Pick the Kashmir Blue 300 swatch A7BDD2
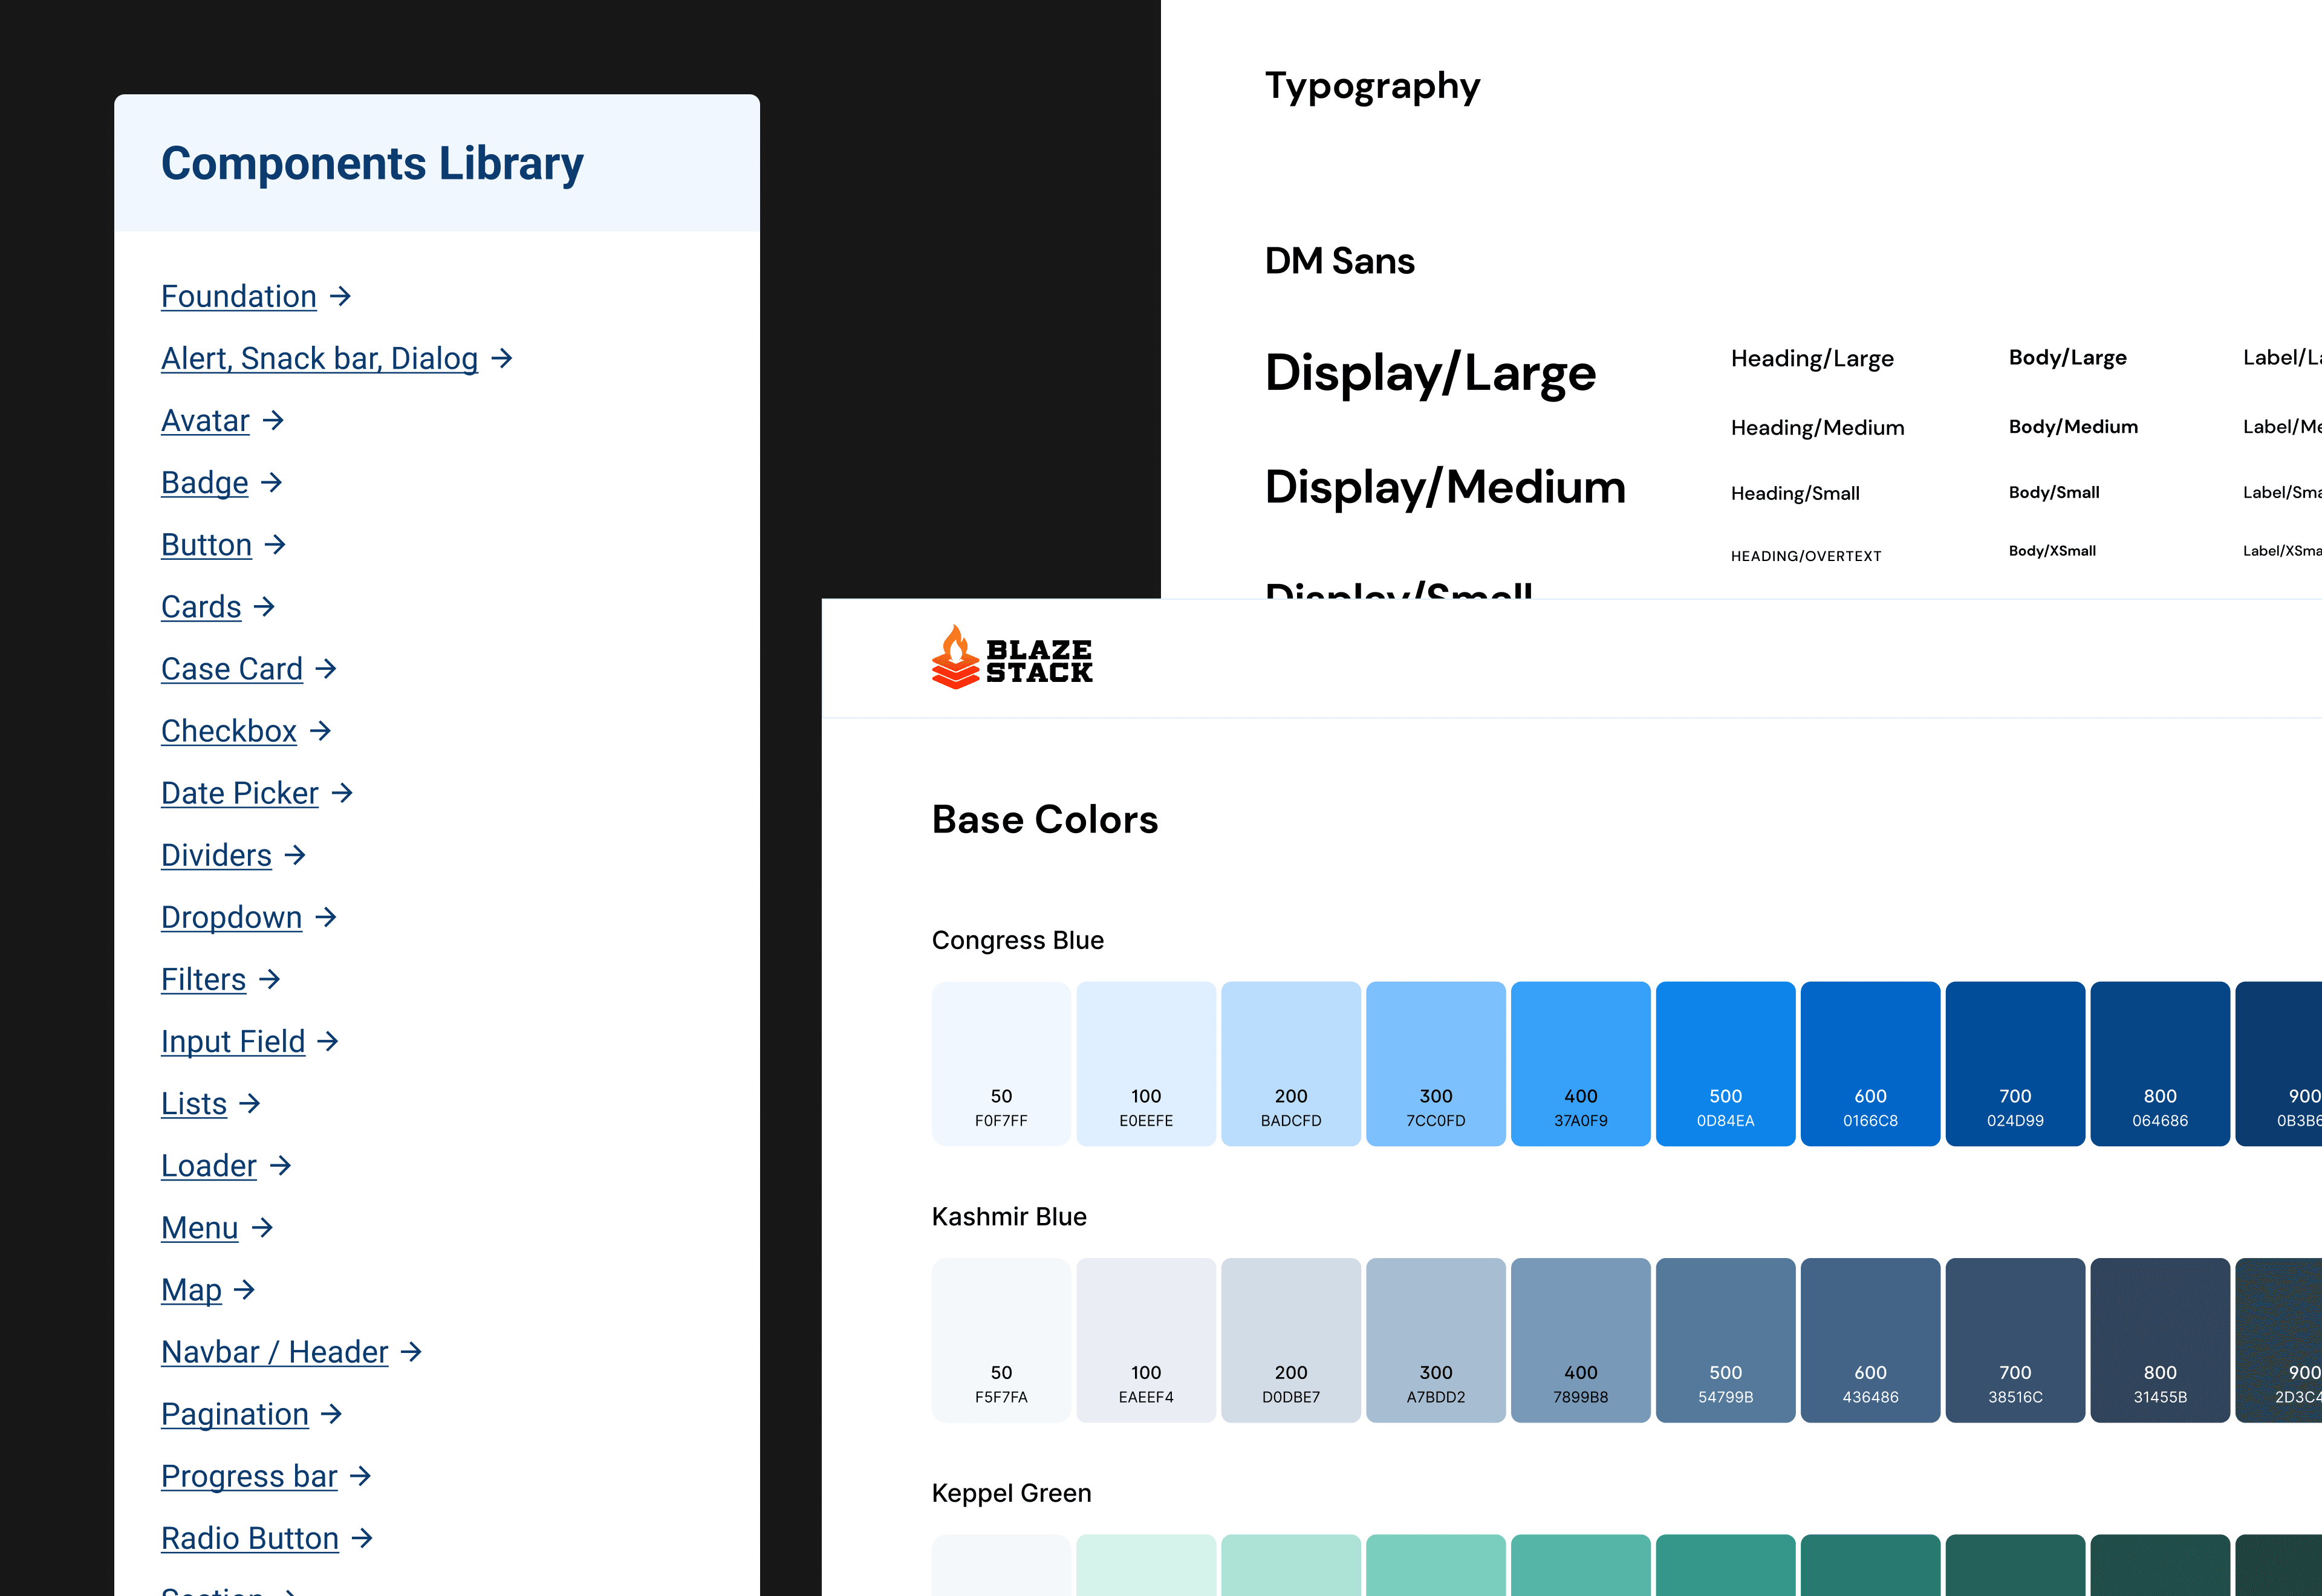 [1435, 1339]
